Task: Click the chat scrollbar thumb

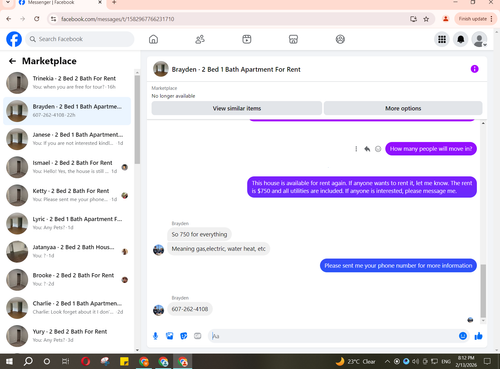Action: [483, 291]
